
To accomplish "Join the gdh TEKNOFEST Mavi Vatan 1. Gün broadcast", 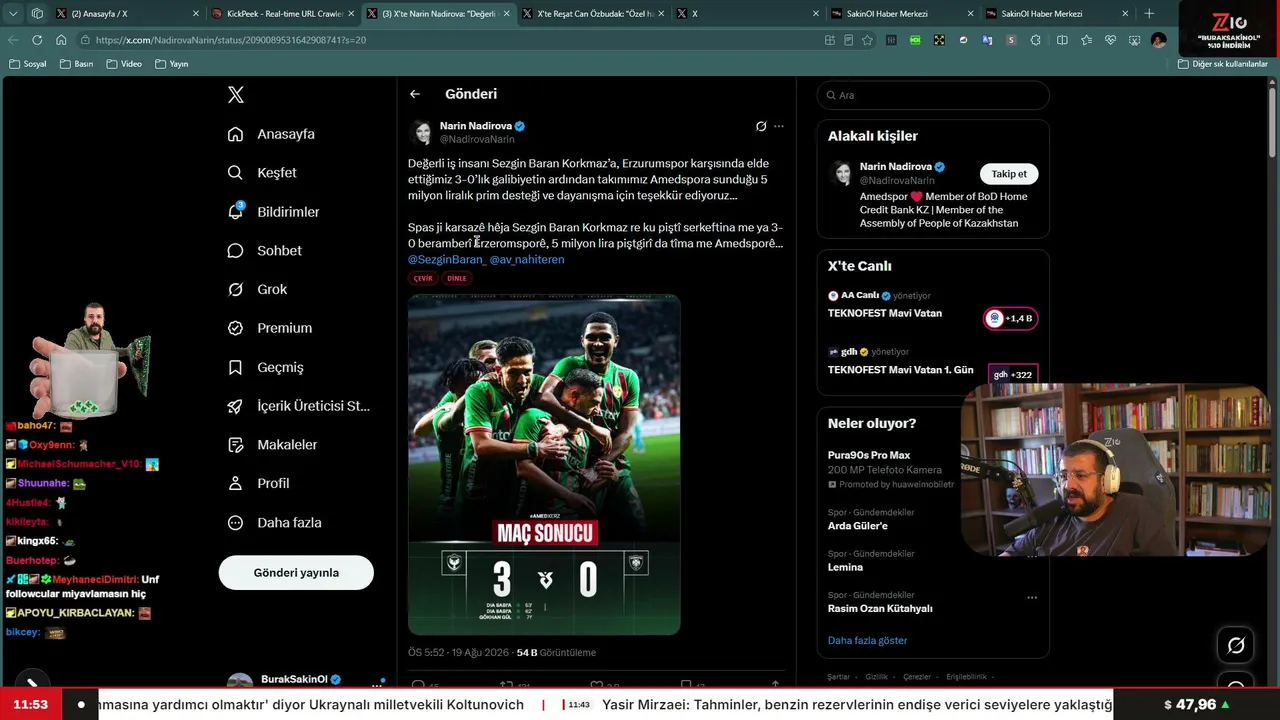I will click(1013, 375).
